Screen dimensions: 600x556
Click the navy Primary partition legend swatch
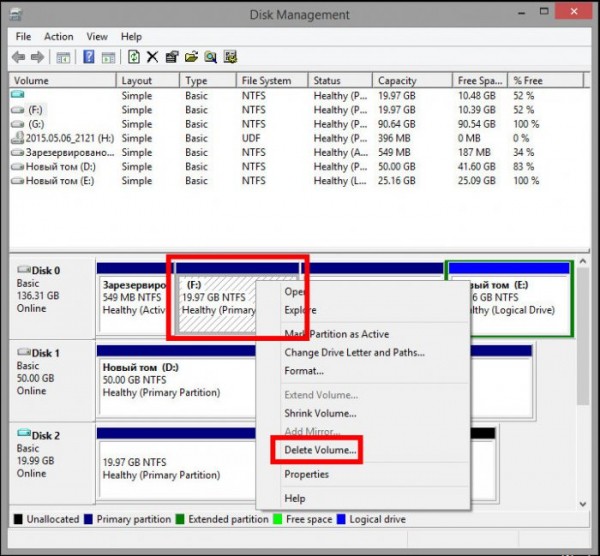click(88, 519)
